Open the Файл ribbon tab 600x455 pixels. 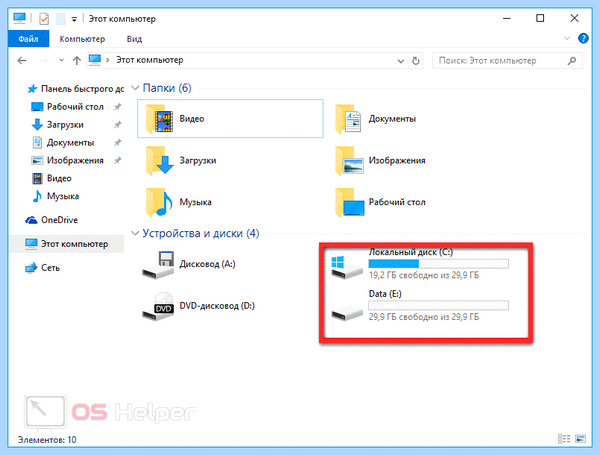28,39
